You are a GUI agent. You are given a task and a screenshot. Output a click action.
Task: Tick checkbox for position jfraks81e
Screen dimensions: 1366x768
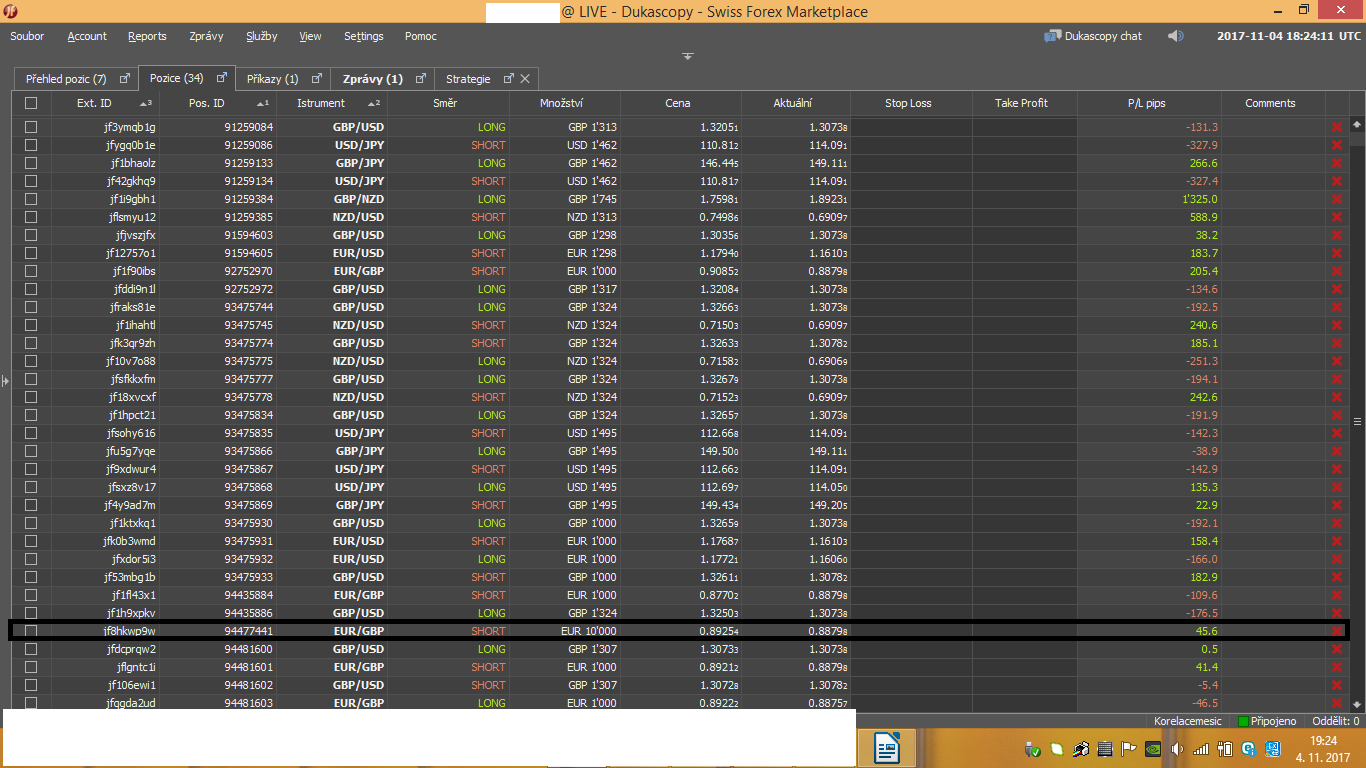click(31, 307)
